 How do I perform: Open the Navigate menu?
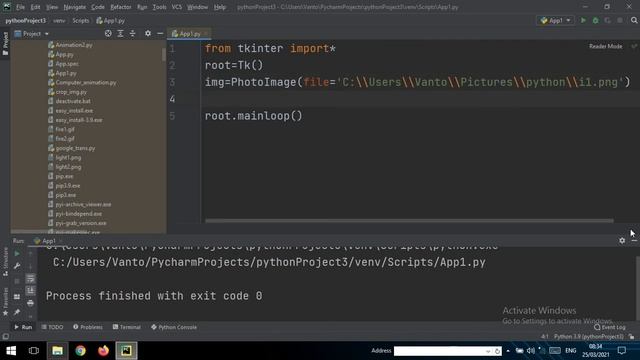[75, 7]
